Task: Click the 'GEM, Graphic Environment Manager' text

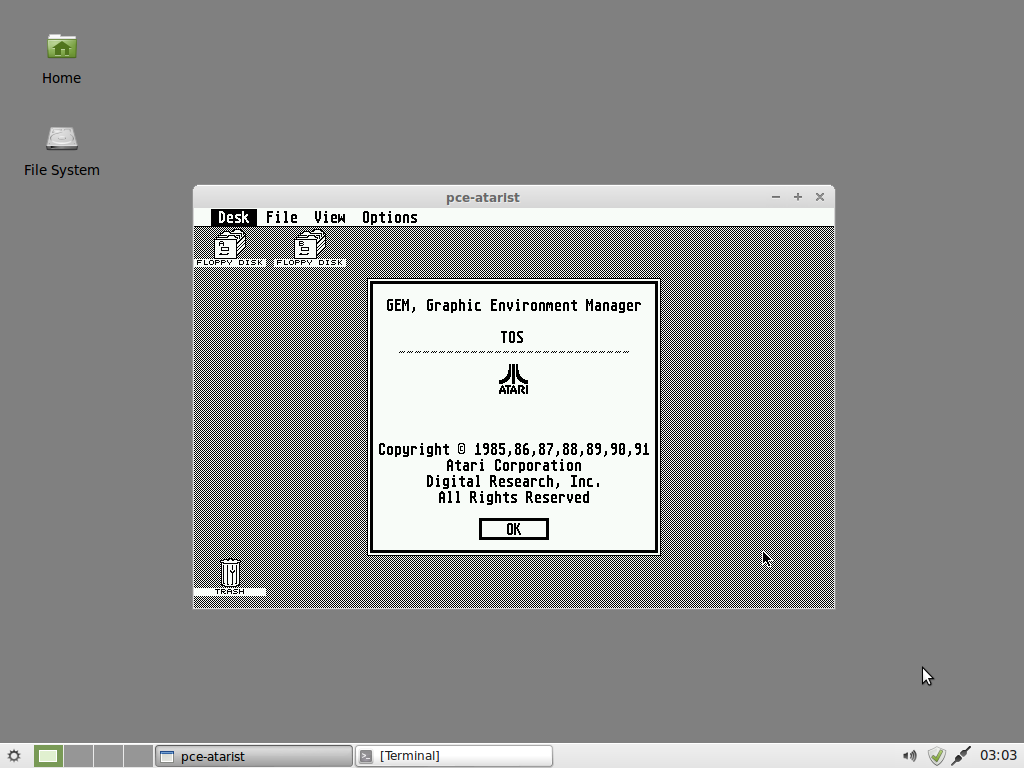Action: click(x=514, y=306)
